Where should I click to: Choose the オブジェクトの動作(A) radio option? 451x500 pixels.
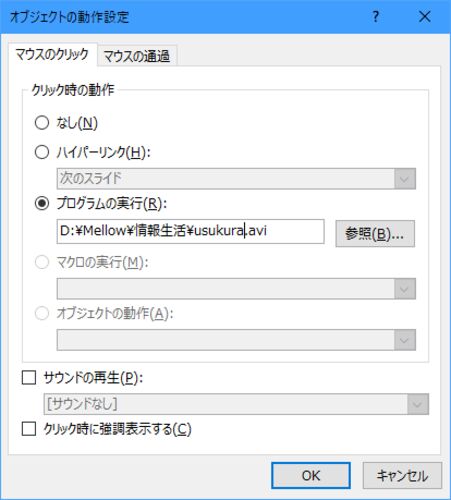[42, 313]
